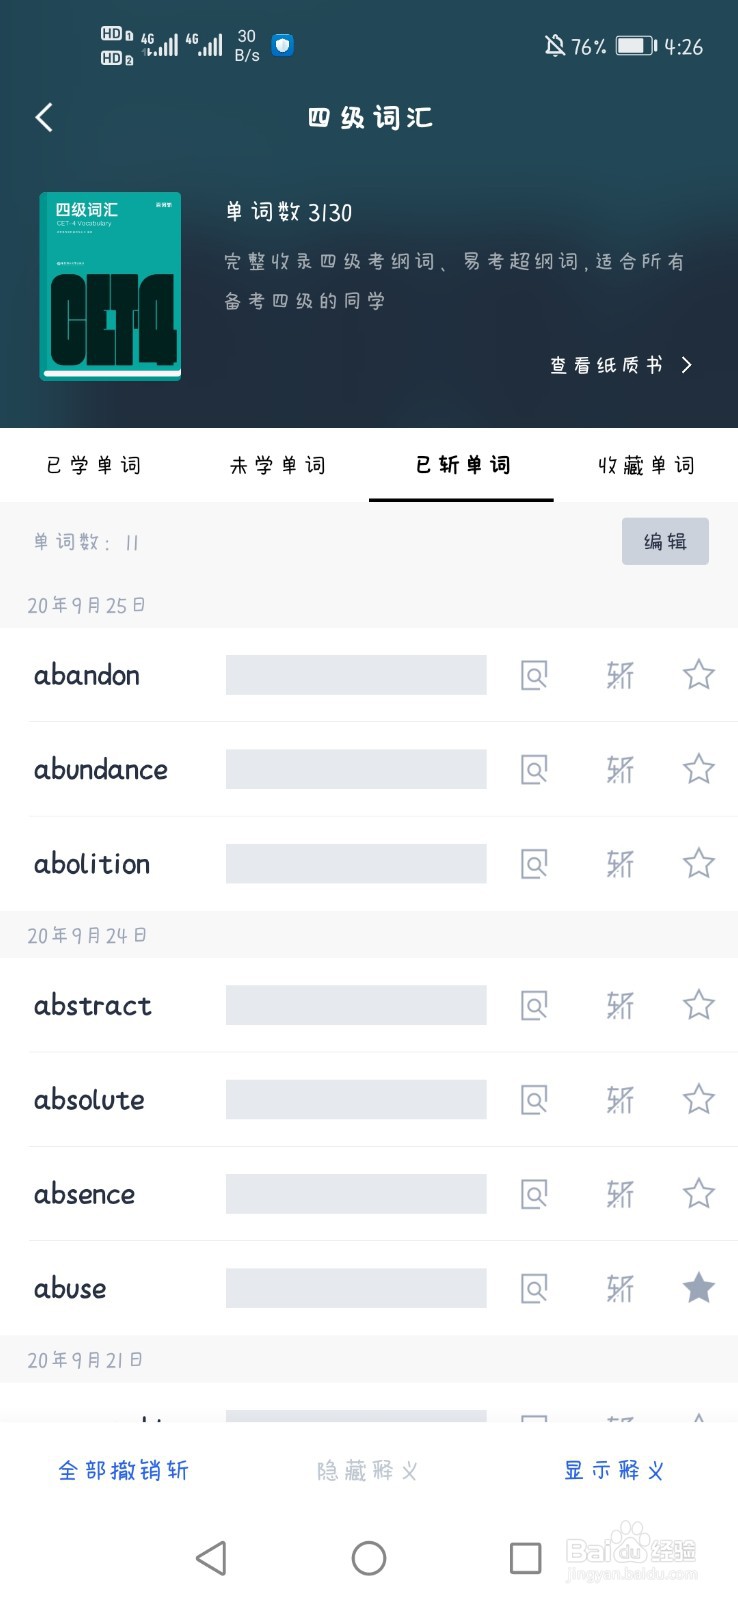Screen dimensions: 738x1600
Task: Tap the 斩 icon for abundance
Action: pyautogui.click(x=620, y=769)
